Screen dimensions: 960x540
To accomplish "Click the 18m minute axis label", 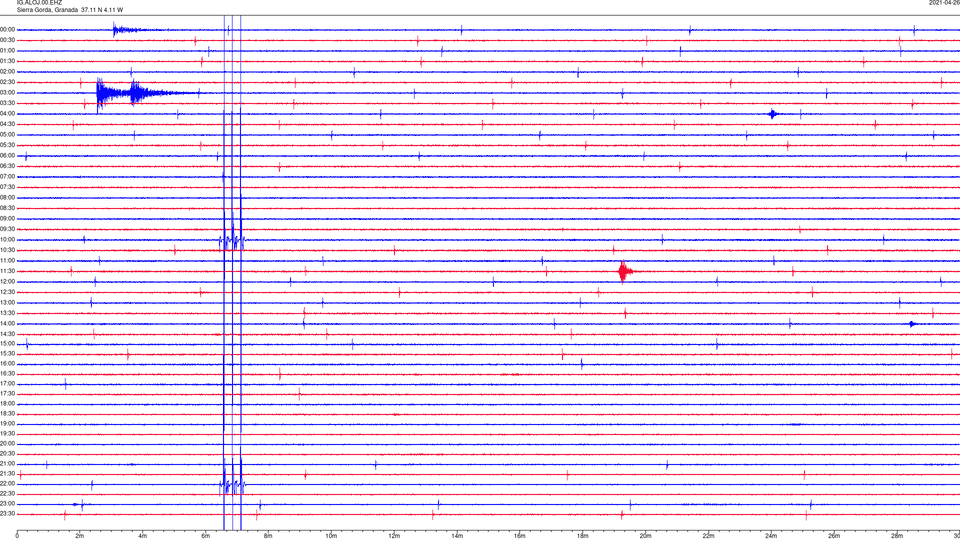I will click(582, 536).
